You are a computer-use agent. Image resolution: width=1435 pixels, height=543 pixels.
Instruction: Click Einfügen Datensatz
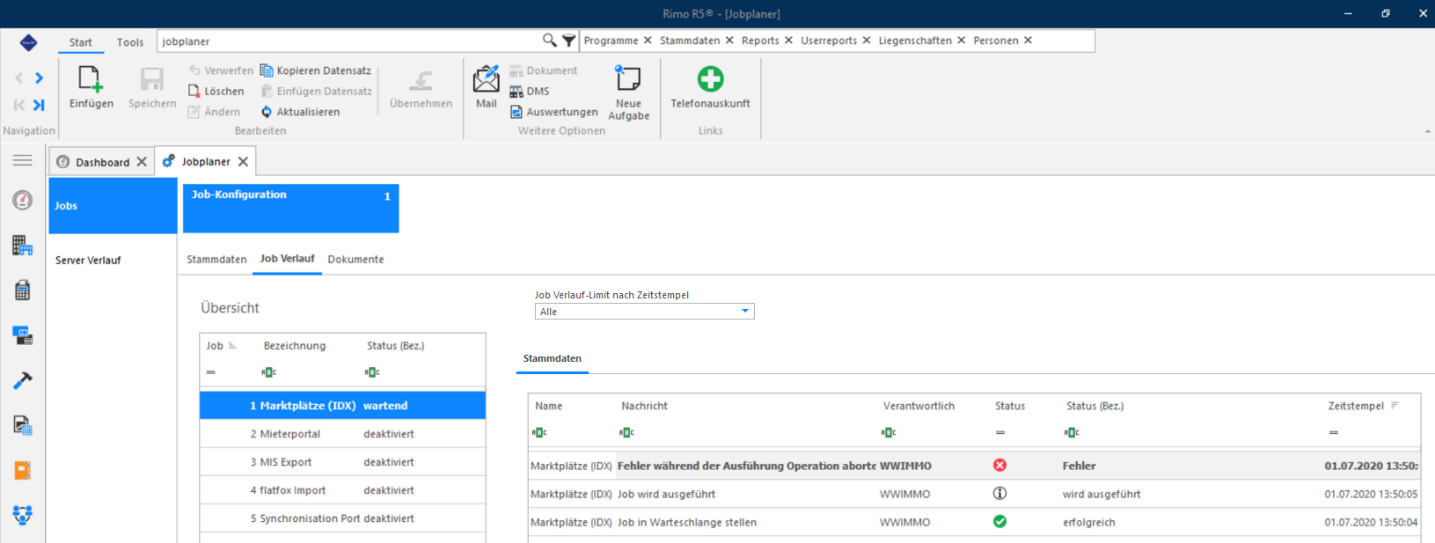(316, 91)
